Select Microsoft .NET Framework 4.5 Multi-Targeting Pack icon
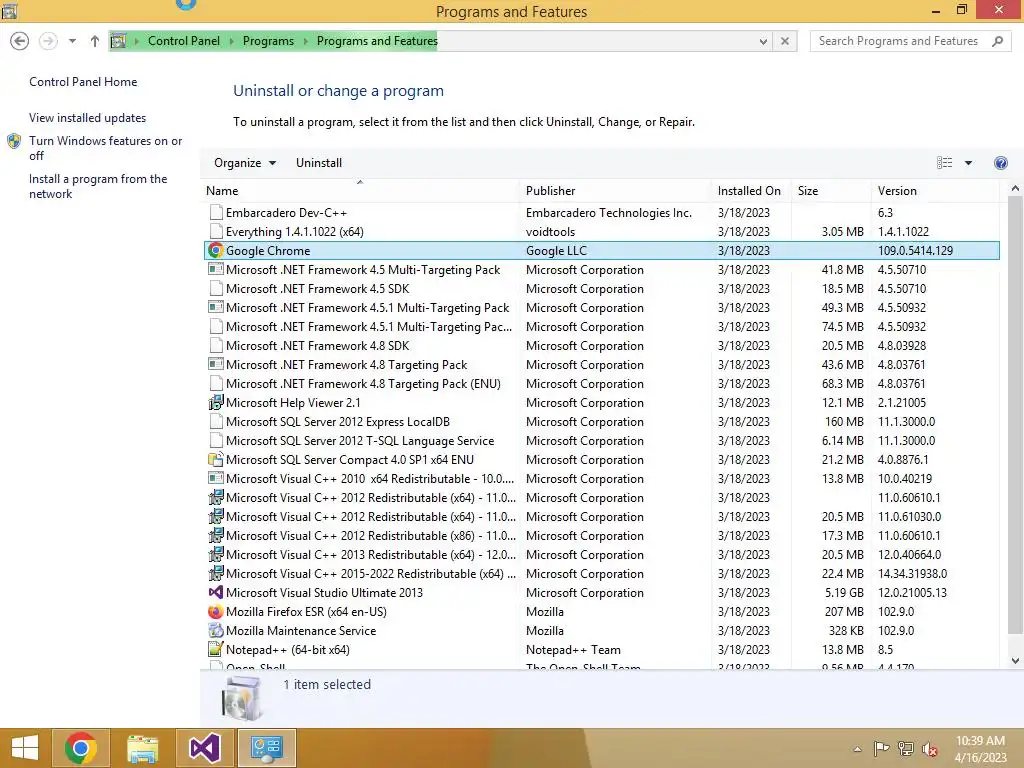The width and height of the screenshot is (1024, 768). point(216,270)
